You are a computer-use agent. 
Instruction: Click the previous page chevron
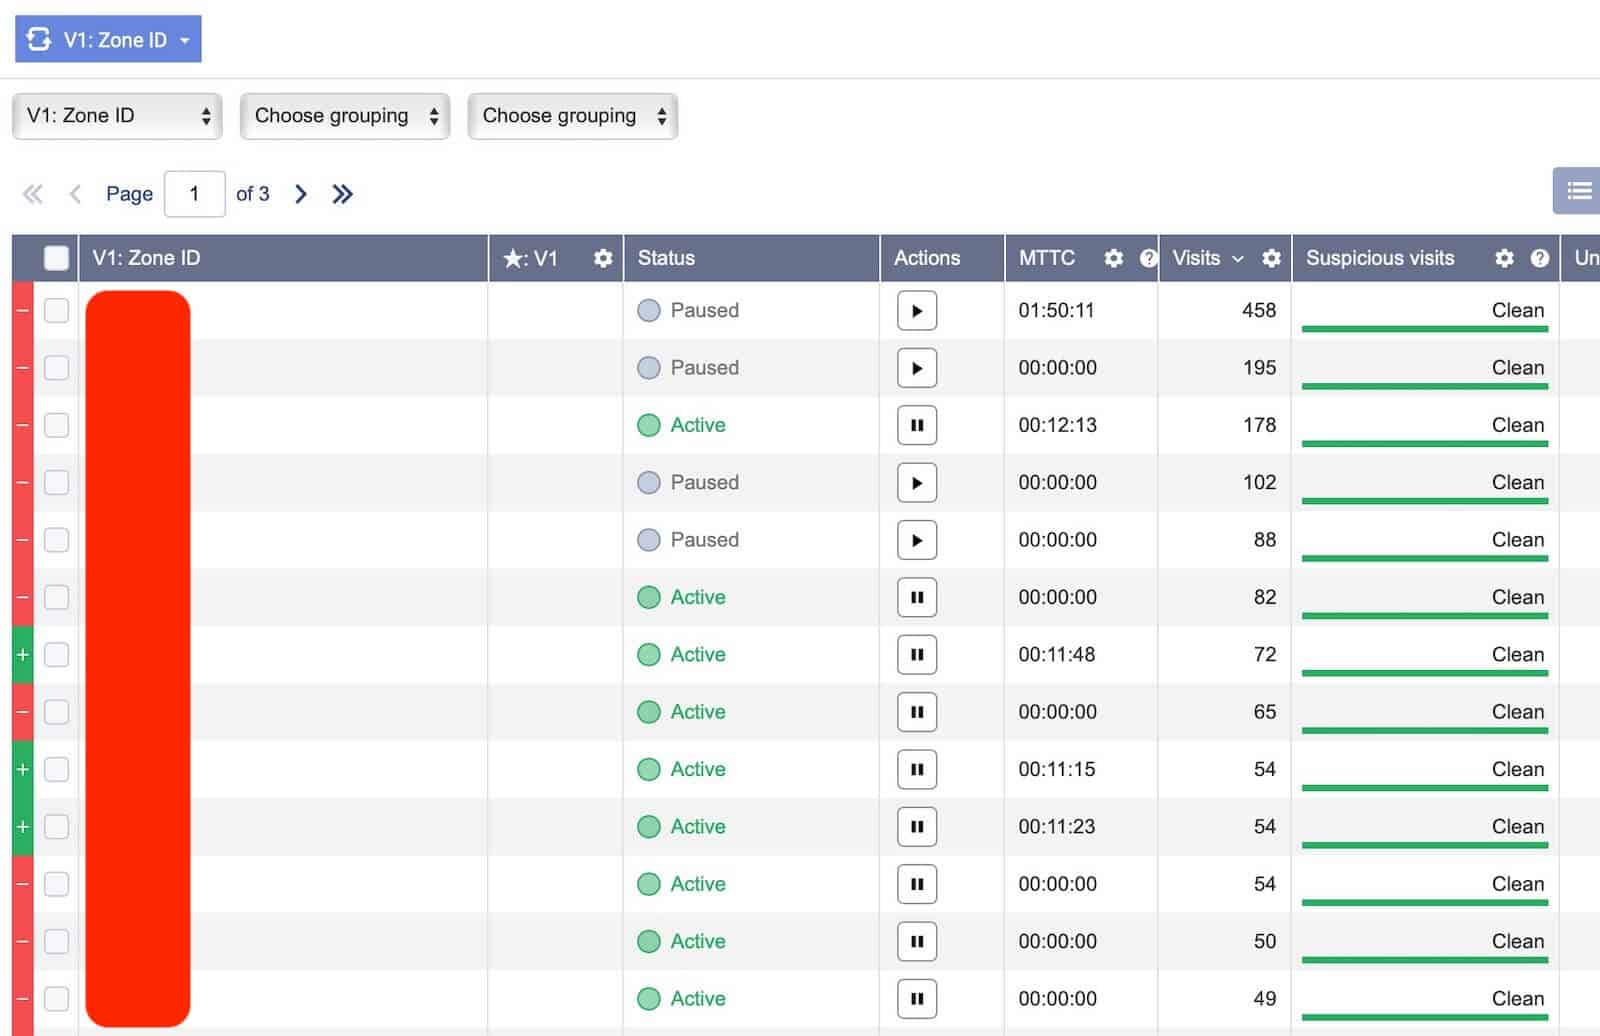click(x=74, y=193)
